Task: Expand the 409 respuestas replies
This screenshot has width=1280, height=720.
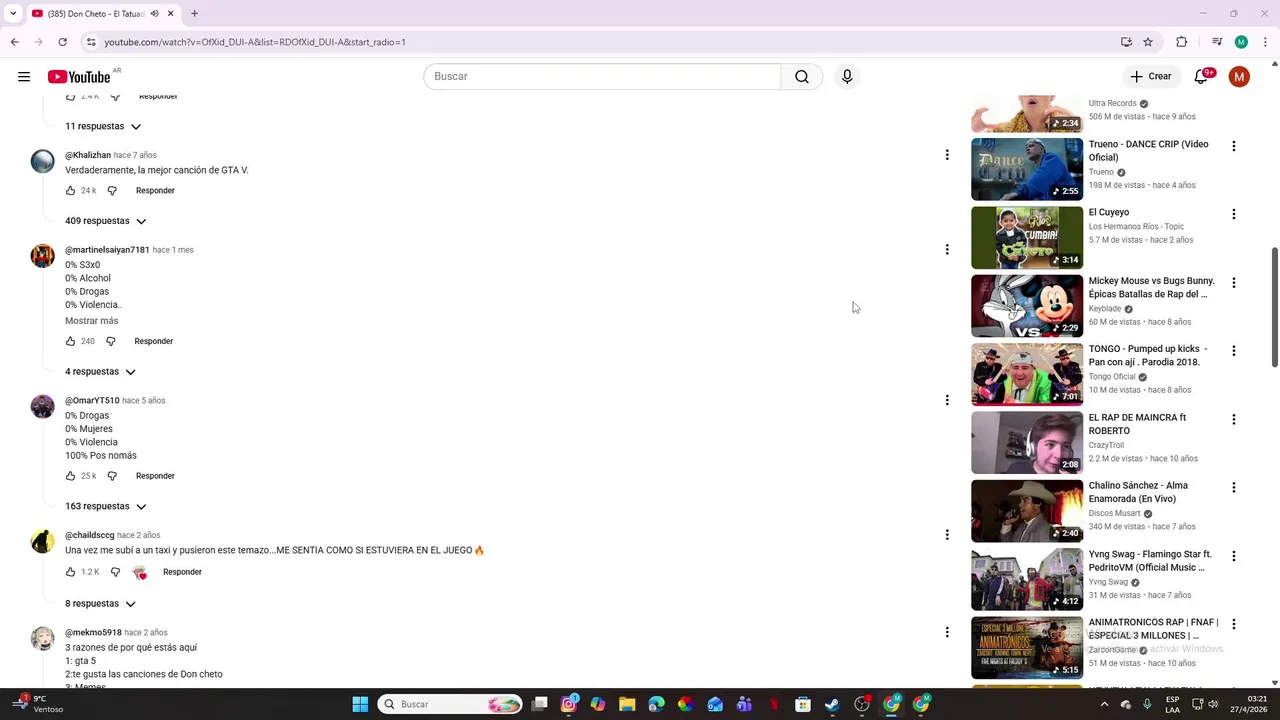Action: [105, 221]
